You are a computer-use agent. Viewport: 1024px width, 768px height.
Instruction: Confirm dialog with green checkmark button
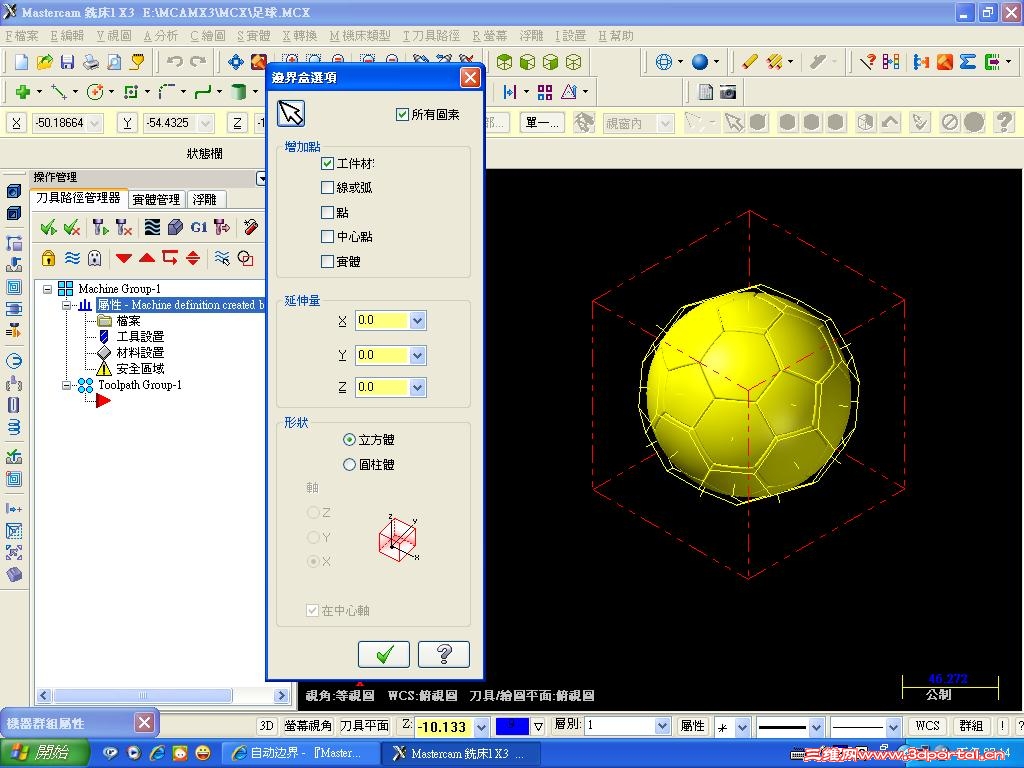pos(384,654)
